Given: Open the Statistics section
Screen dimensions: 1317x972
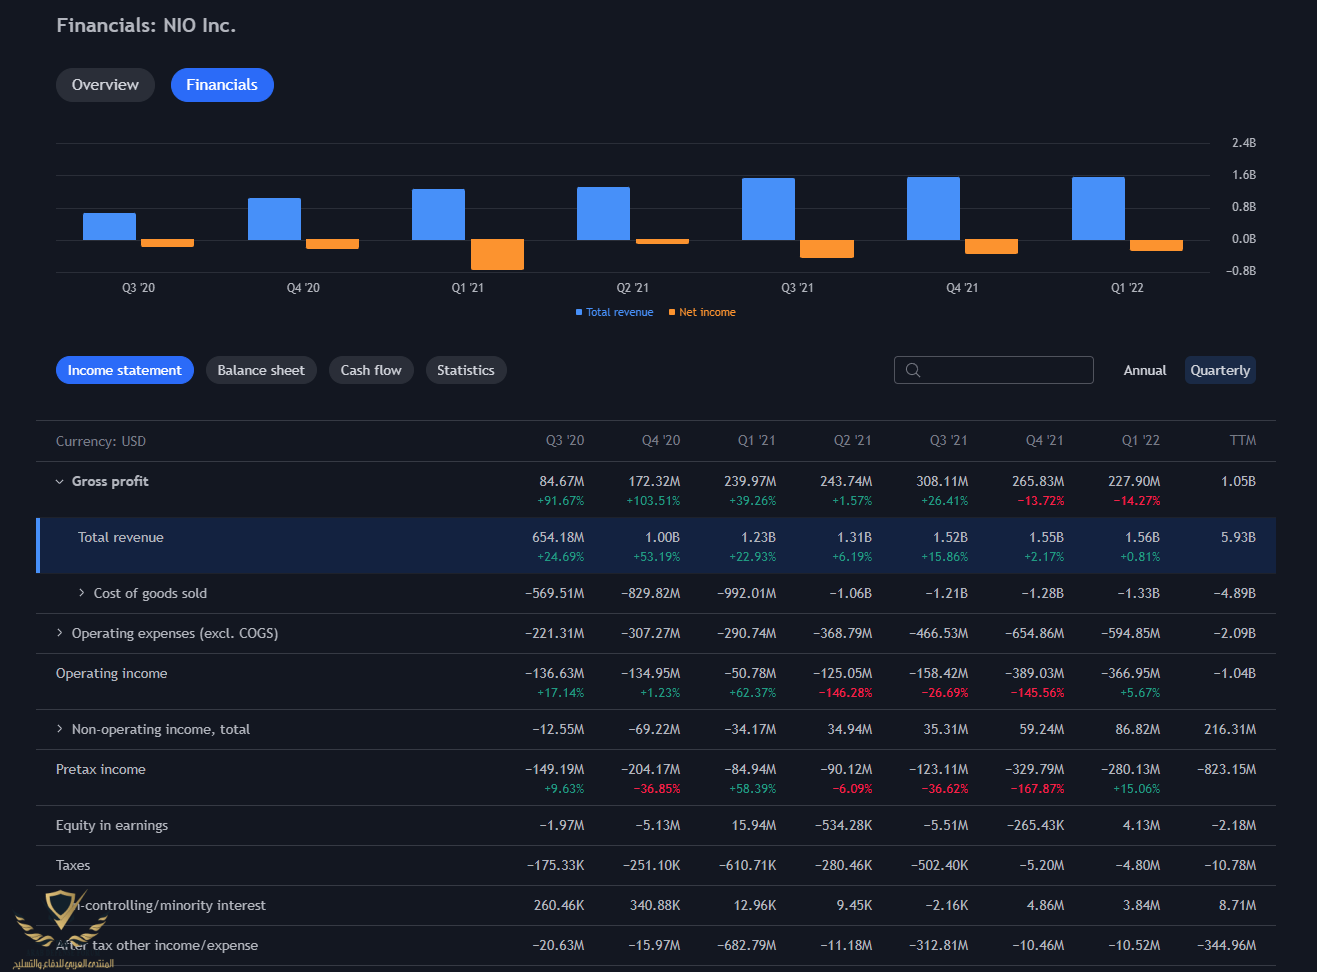Looking at the screenshot, I should coord(466,370).
